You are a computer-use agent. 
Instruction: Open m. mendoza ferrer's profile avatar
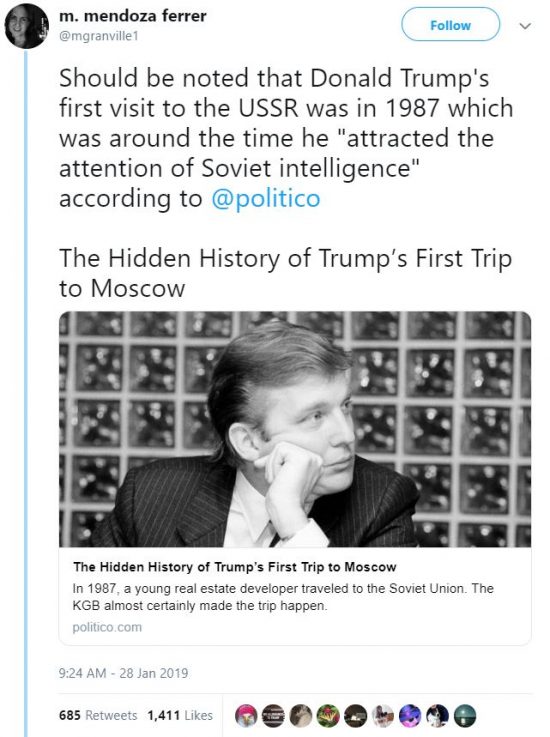26,26
